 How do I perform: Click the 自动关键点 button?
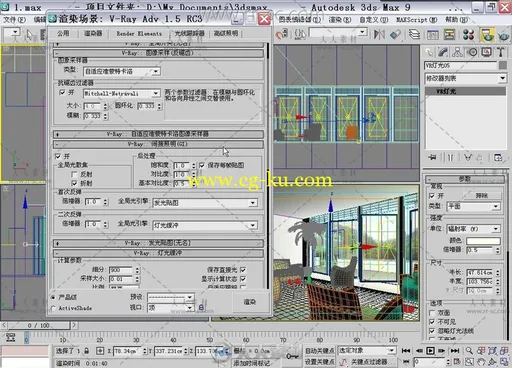click(319, 351)
